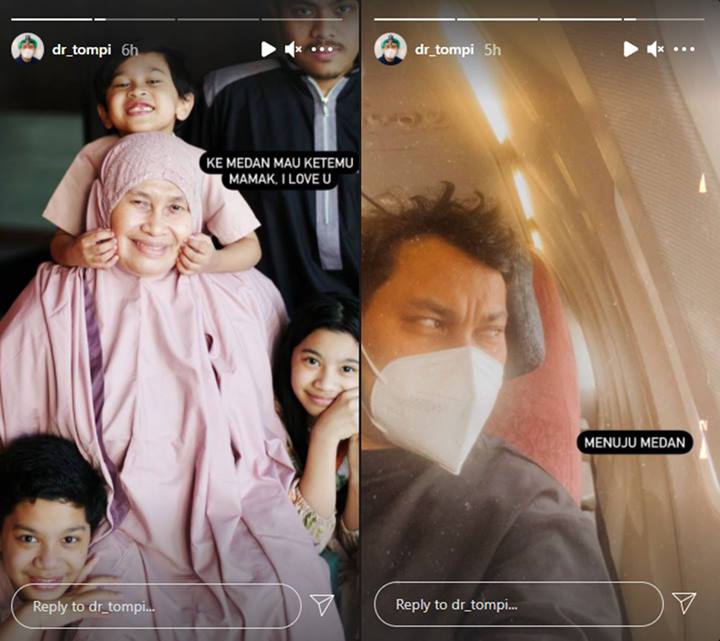This screenshot has width=720, height=641.
Task: Click the 'MENUJU MEDAN' caption sticker
Action: 635,442
